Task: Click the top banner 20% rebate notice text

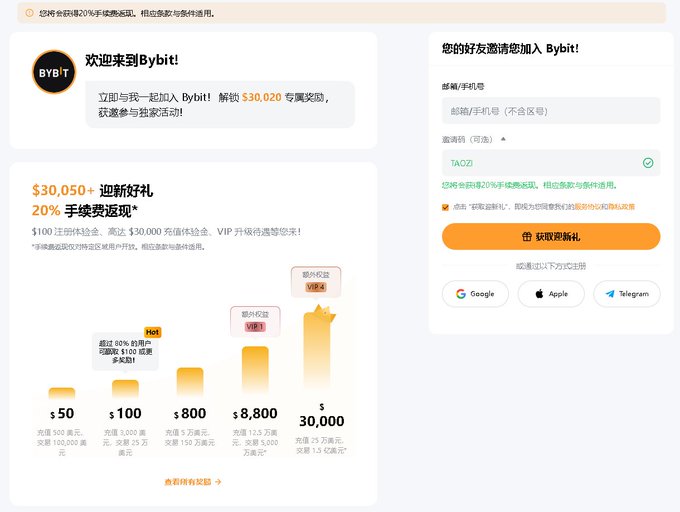Action: (127, 13)
